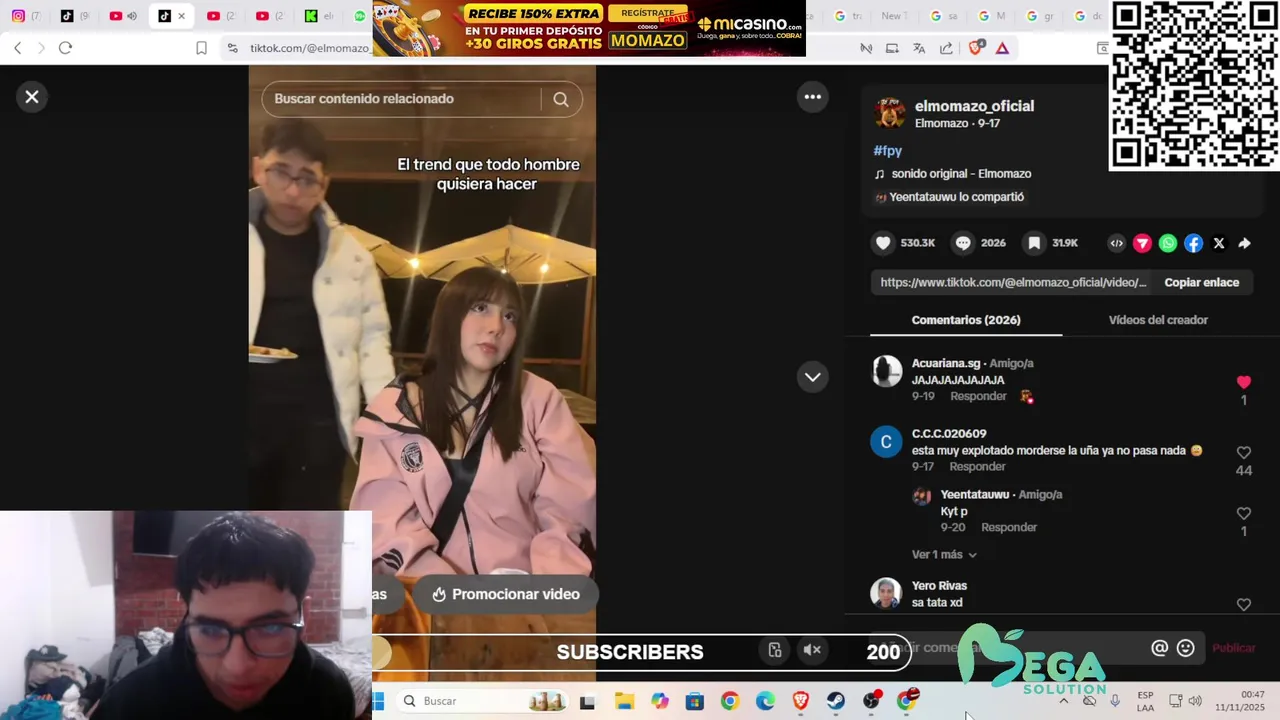Click the embed code icon

pos(1117,243)
